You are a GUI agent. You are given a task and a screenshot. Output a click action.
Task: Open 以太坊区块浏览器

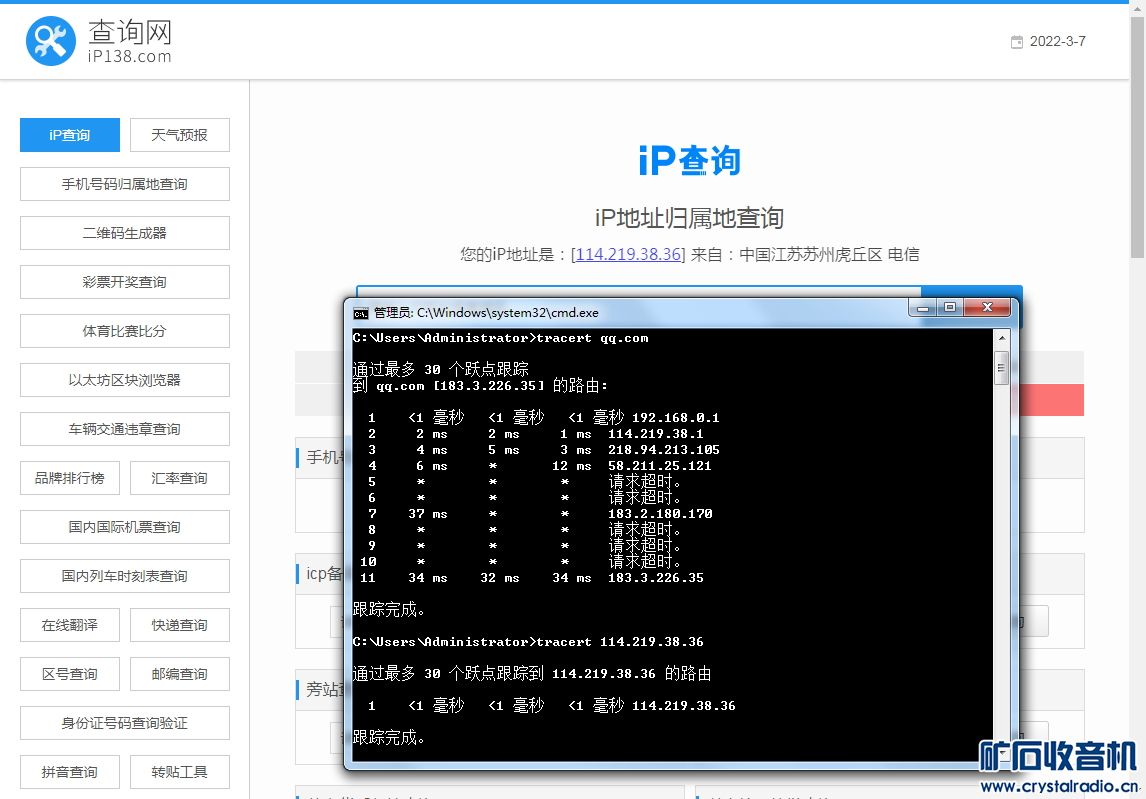pyautogui.click(x=125, y=380)
